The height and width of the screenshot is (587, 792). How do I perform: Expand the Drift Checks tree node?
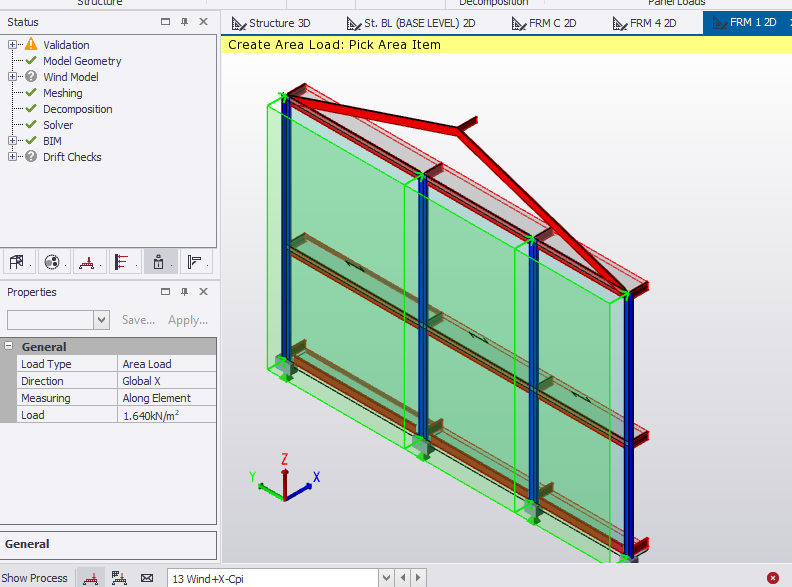[x=12, y=157]
